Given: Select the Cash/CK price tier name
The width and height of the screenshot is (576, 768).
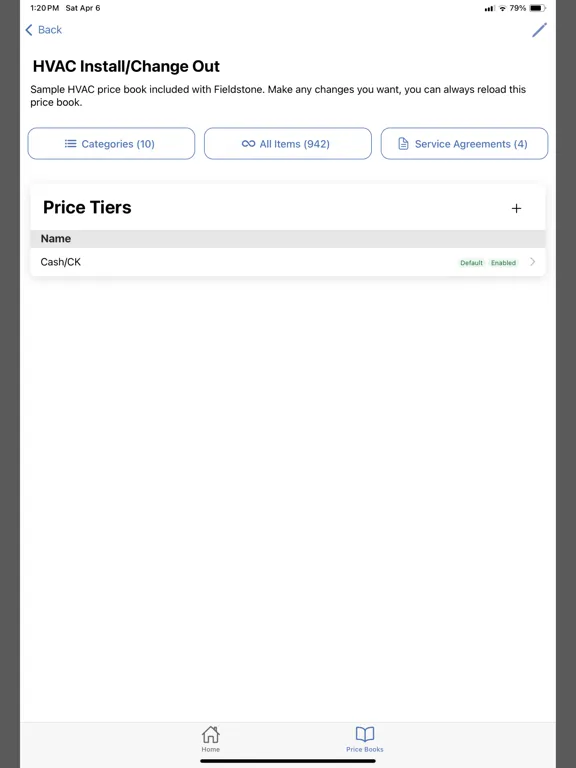Looking at the screenshot, I should coord(61,262).
